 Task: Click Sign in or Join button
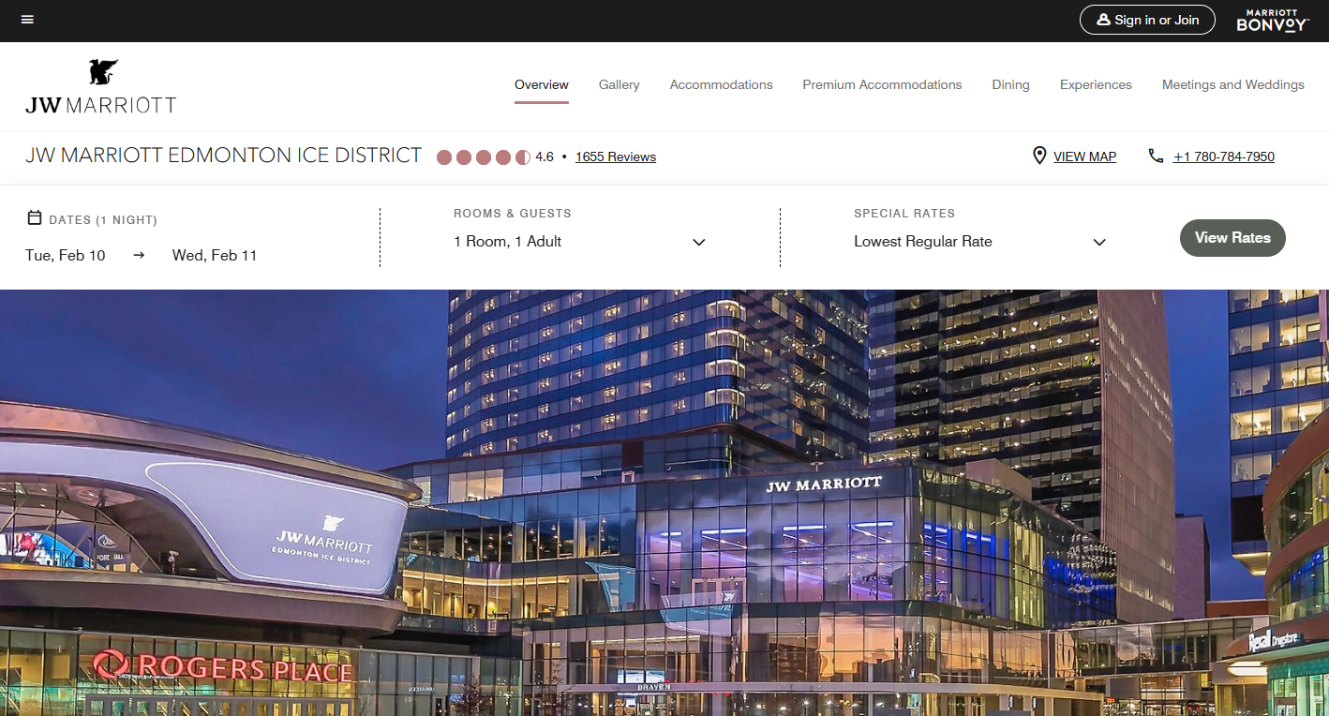click(1147, 20)
